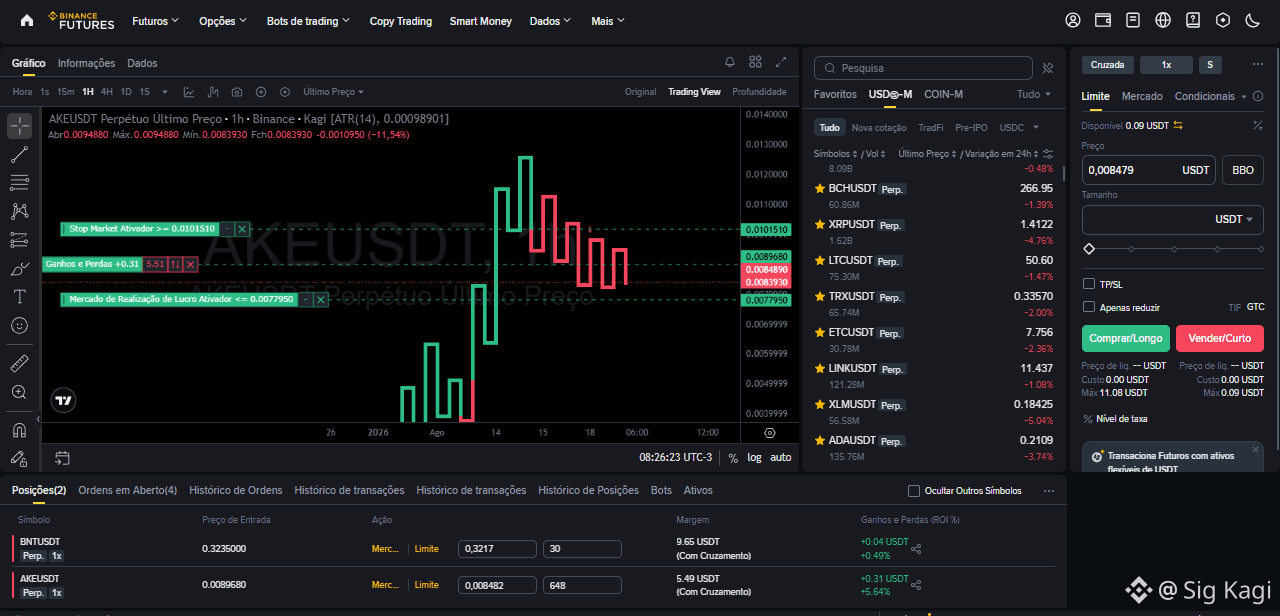Expand the Opções menu

tap(224, 20)
